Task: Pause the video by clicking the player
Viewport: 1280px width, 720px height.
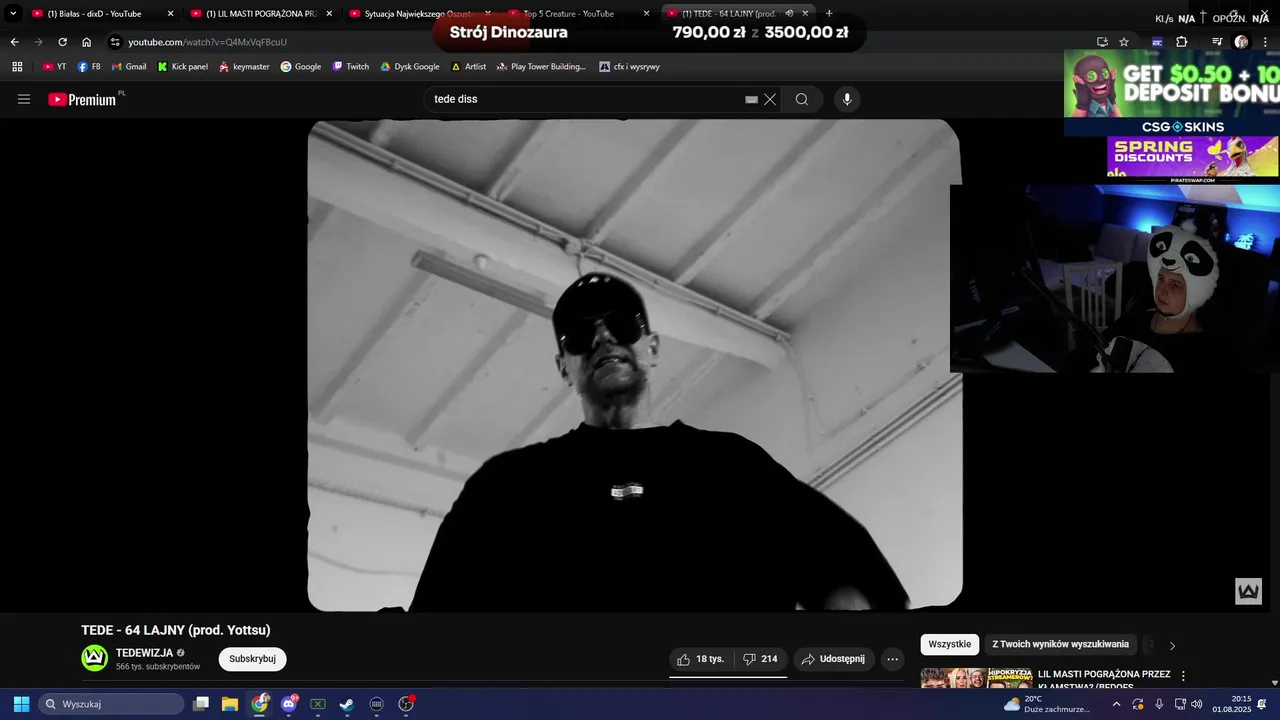Action: coord(634,365)
